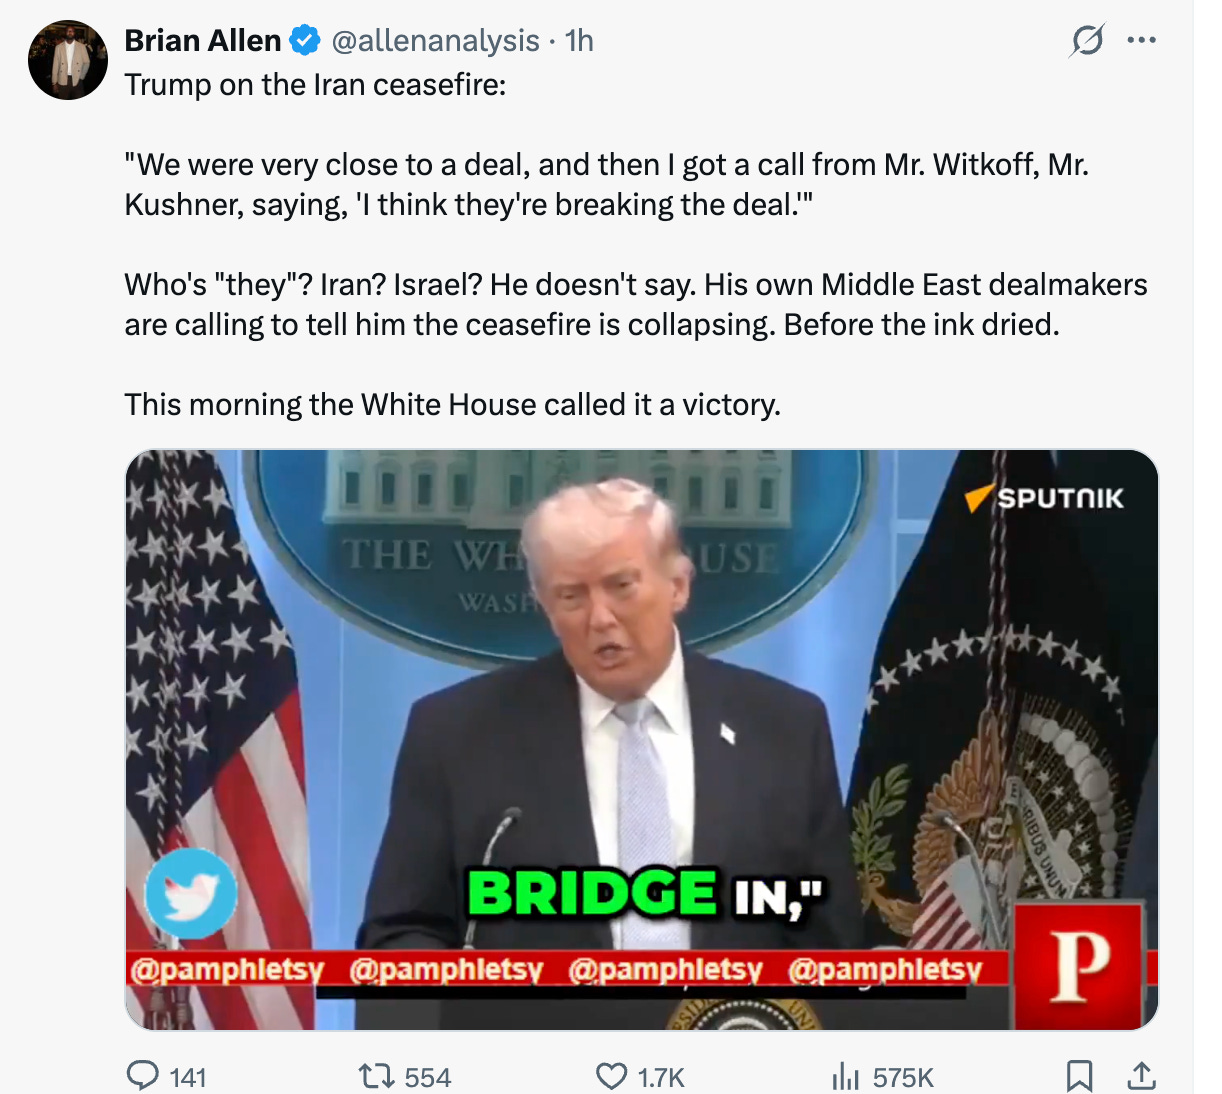Image resolution: width=1222 pixels, height=1094 pixels.
Task: Open Brian Allen's profile avatar
Action: point(67,60)
